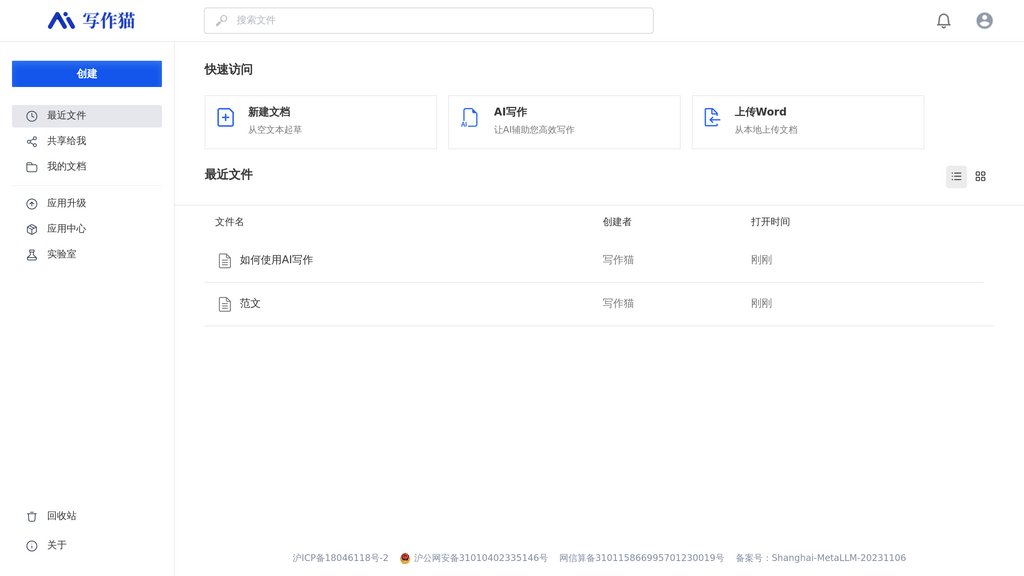Open the user account avatar menu
Screen dimensions: 1024x576
pyautogui.click(x=984, y=19)
